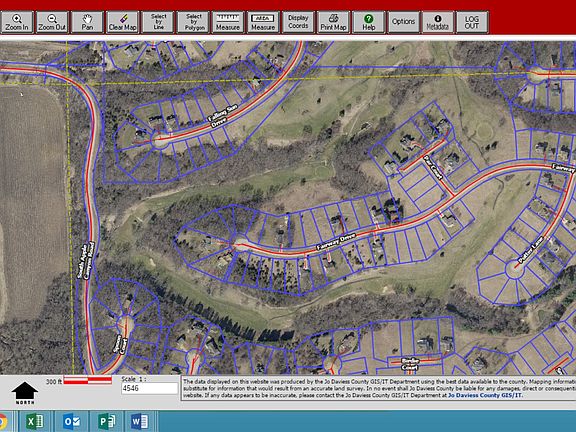Image resolution: width=576 pixels, height=432 pixels.
Task: Open the Options menu
Action: [403, 22]
